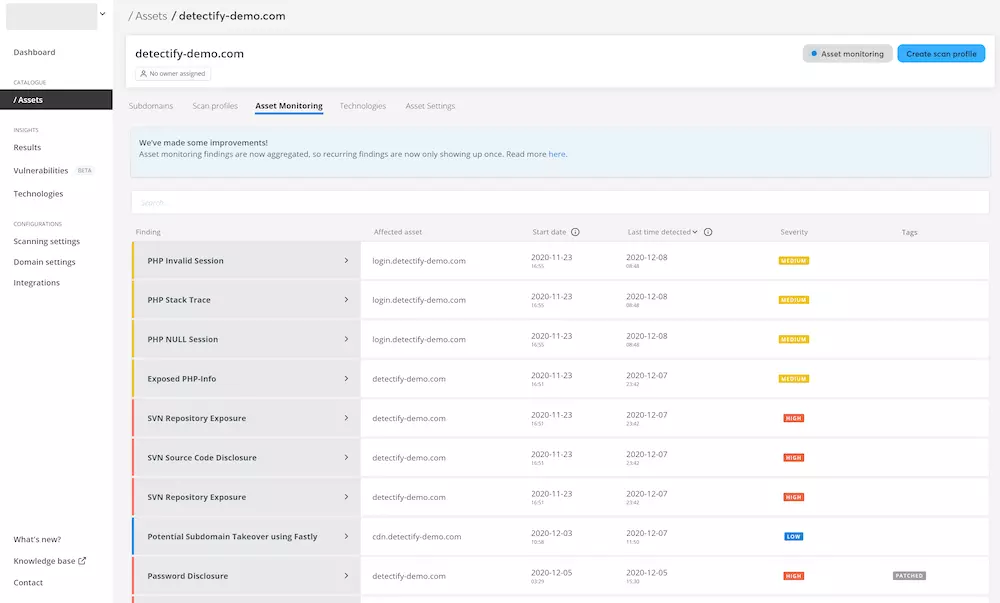The height and width of the screenshot is (603, 1000).
Task: Click the Create scan profile button
Action: (x=941, y=54)
